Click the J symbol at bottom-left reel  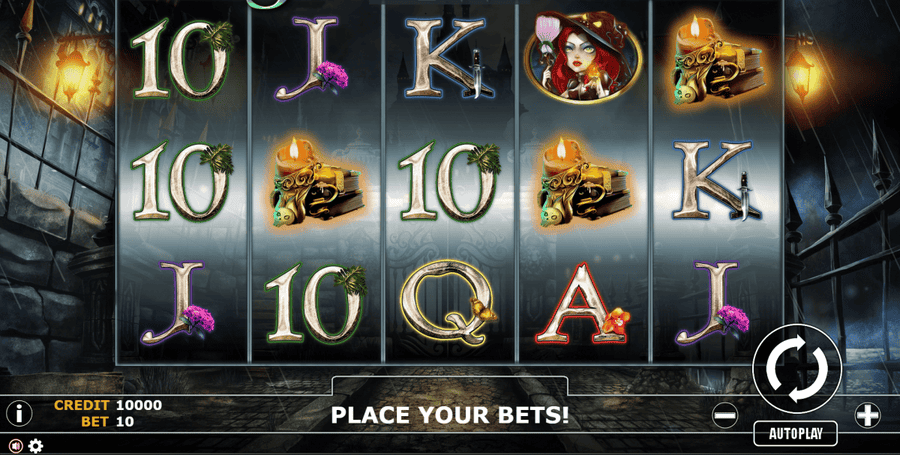point(179,303)
